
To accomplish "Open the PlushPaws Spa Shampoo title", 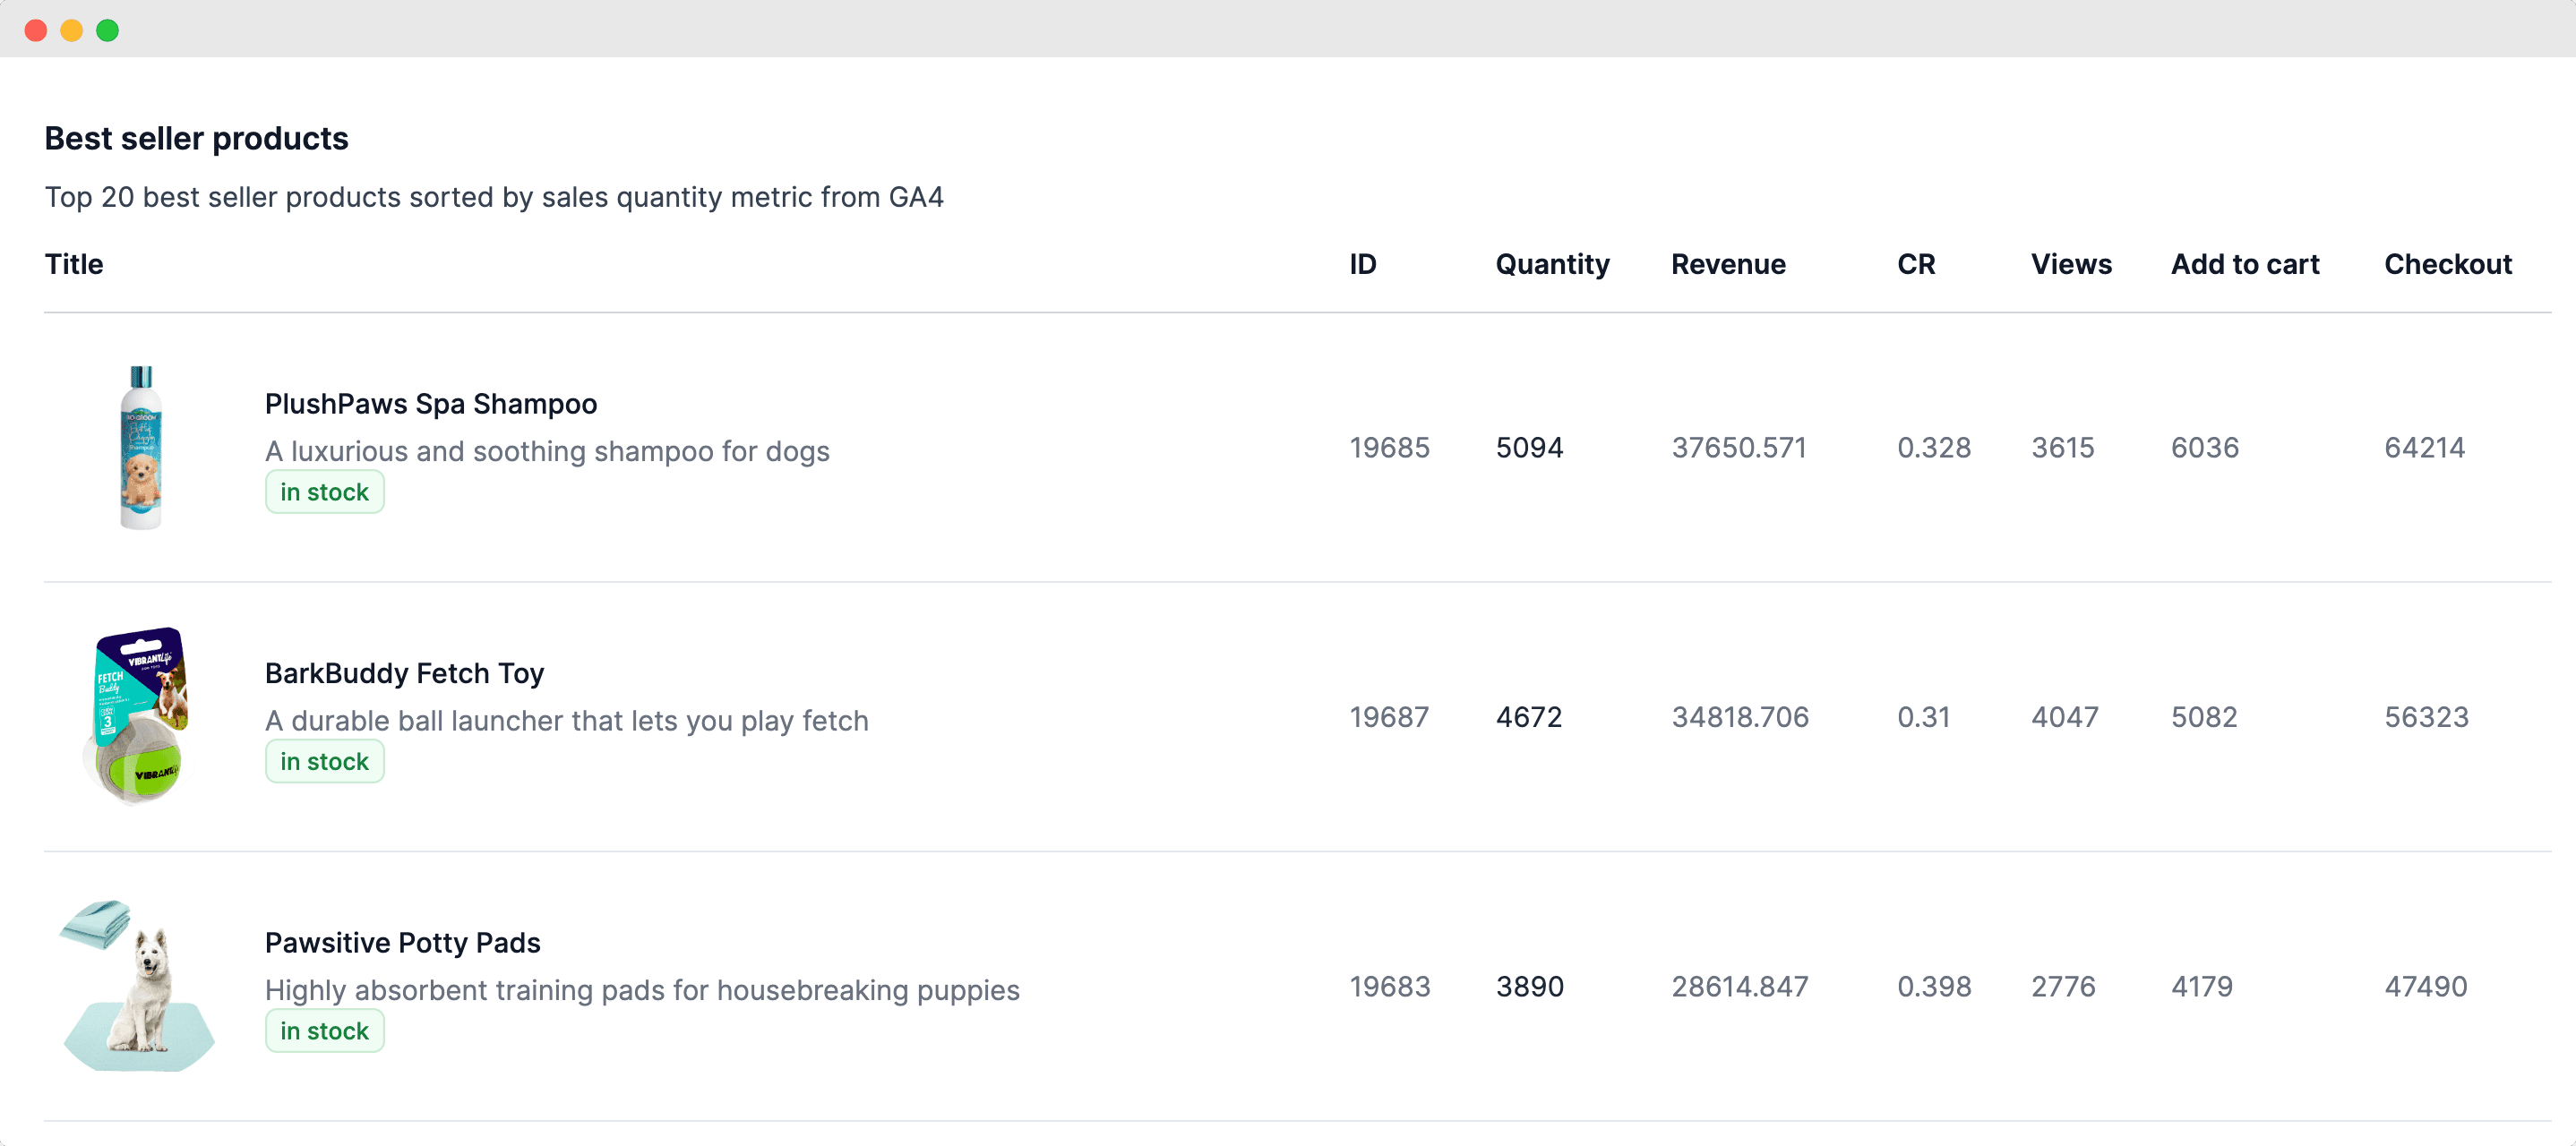I will click(x=430, y=404).
